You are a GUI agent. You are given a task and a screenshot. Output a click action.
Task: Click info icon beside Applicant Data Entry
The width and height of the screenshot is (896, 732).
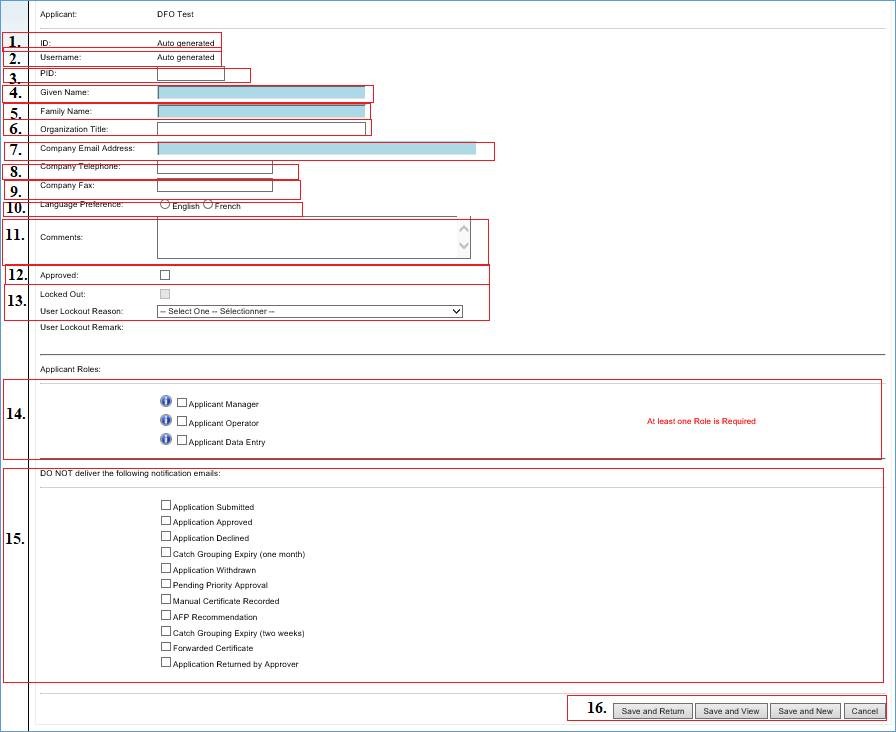166,439
